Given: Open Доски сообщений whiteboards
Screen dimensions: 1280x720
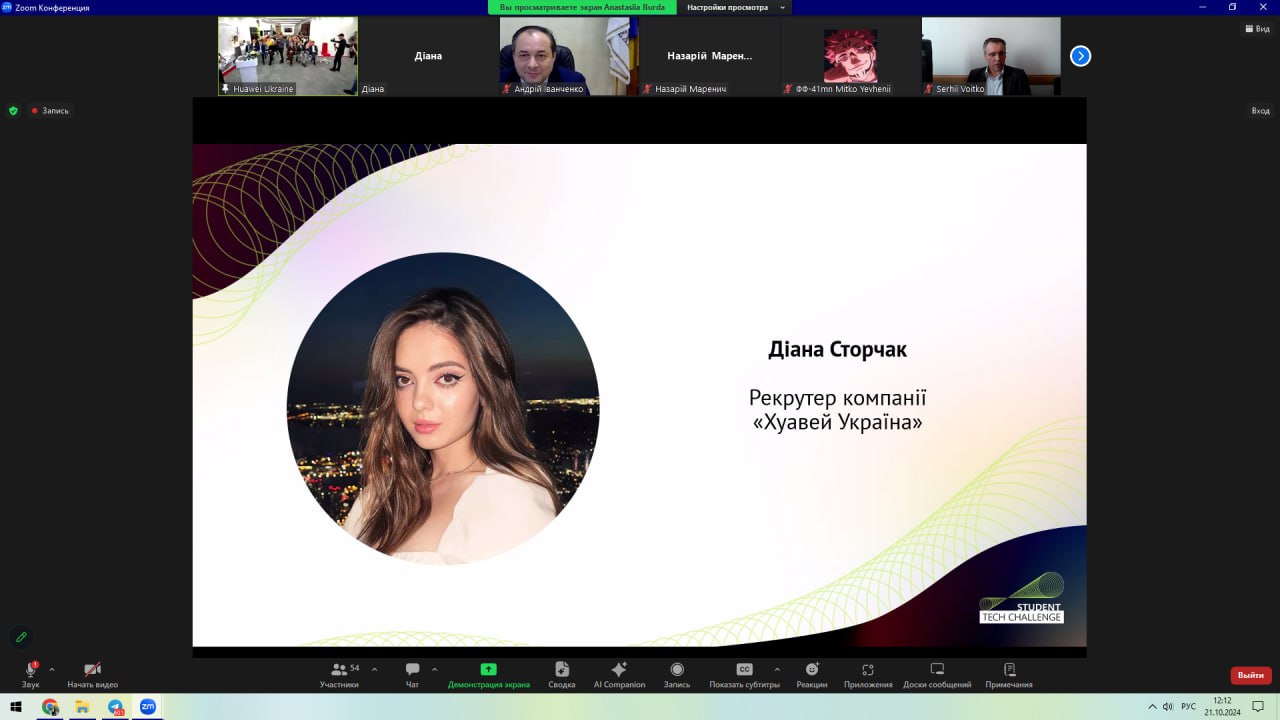Looking at the screenshot, I should coord(937,674).
